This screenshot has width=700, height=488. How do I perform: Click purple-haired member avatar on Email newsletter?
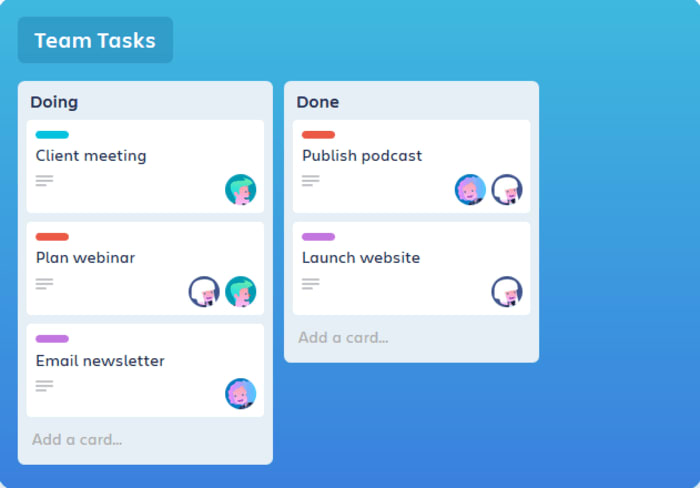[x=241, y=394]
